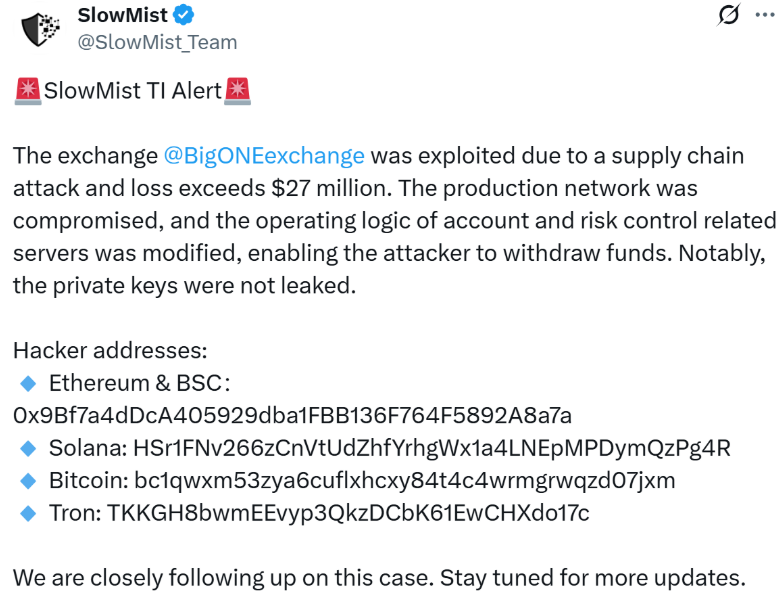778x596 pixels.
Task: Click the diamond bullet beside Bitcoin
Action: [x=27, y=480]
